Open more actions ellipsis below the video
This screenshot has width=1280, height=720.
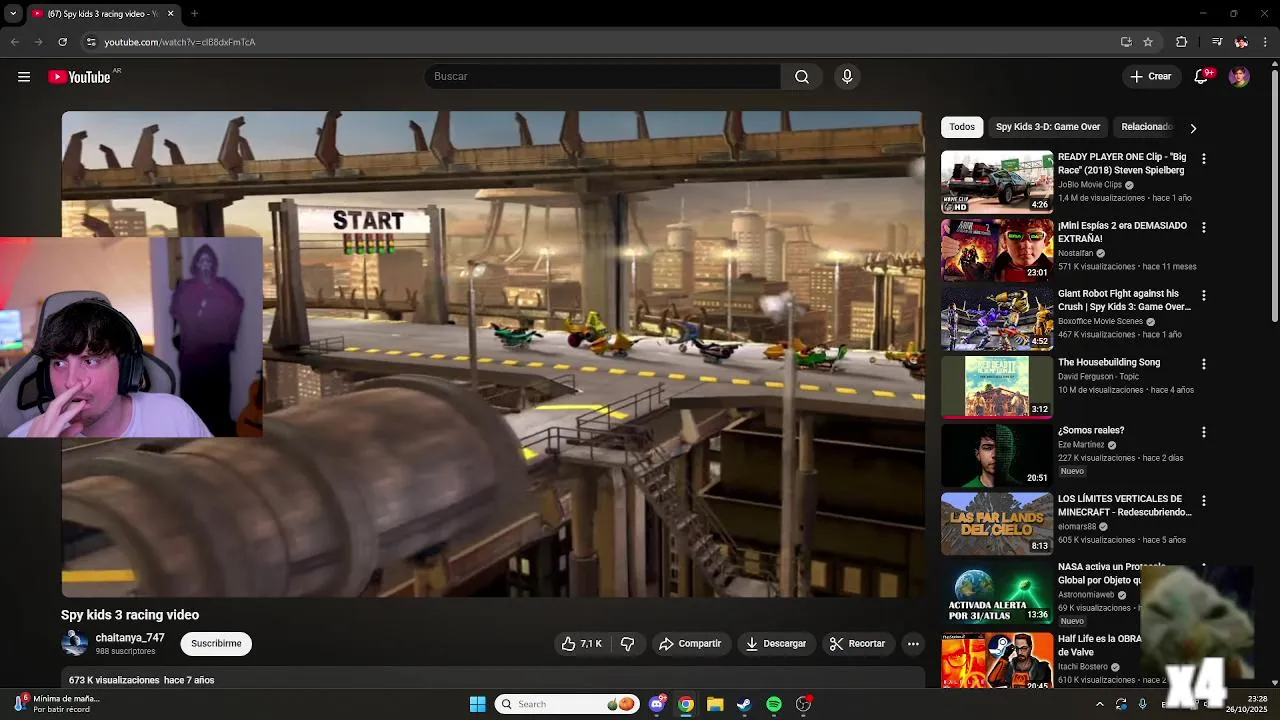click(x=913, y=644)
